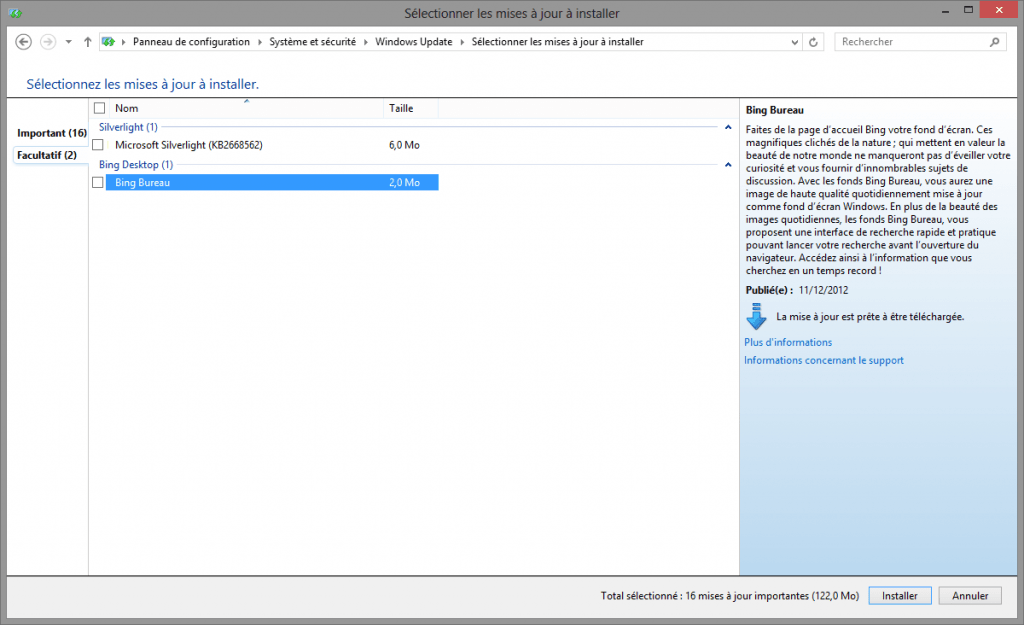Open Plus d'informations link

[x=788, y=342]
